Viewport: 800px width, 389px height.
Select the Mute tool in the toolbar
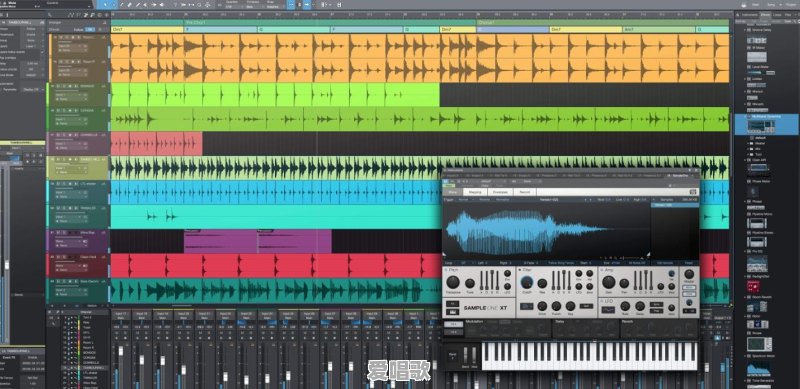tap(145, 5)
